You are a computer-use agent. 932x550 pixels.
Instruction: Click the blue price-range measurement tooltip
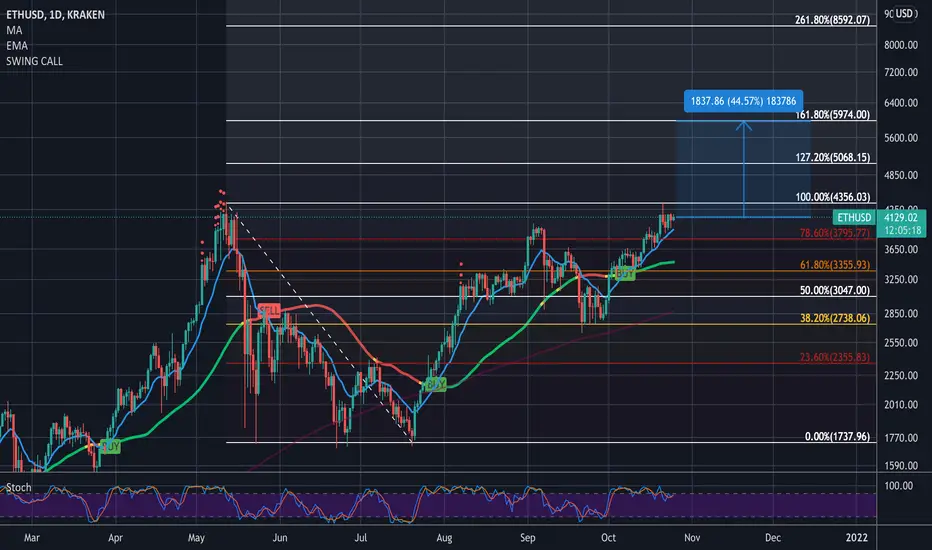click(x=743, y=100)
